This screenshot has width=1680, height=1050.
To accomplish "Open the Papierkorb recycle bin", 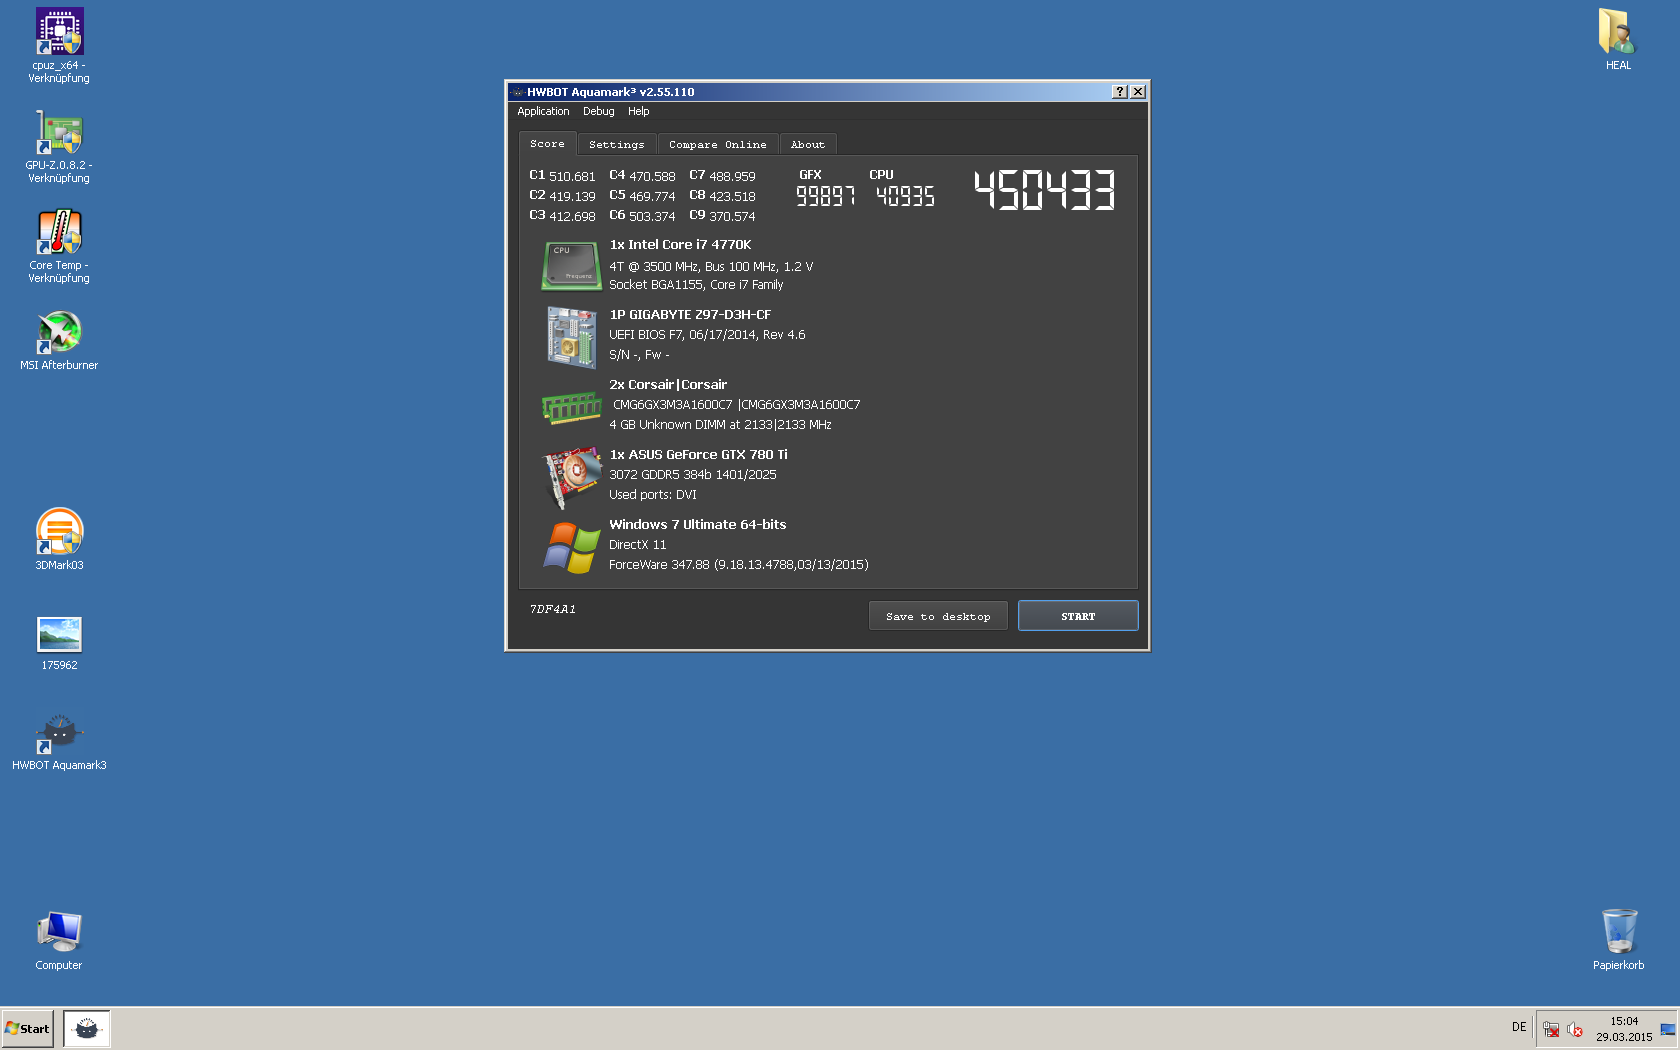I will pyautogui.click(x=1618, y=940).
